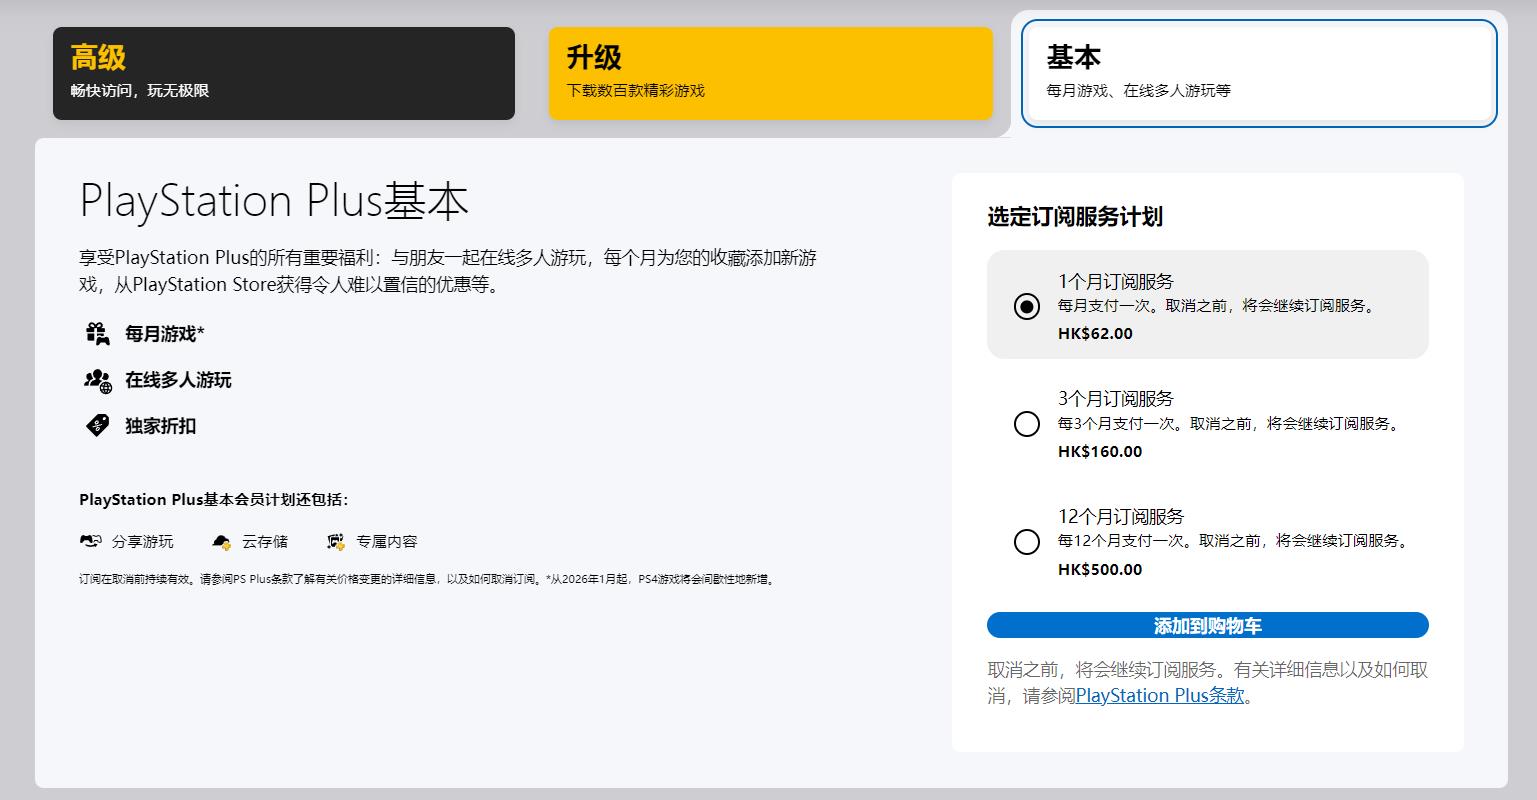Image resolution: width=1537 pixels, height=800 pixels.
Task: Click the exclusive content icon
Action: [336, 541]
